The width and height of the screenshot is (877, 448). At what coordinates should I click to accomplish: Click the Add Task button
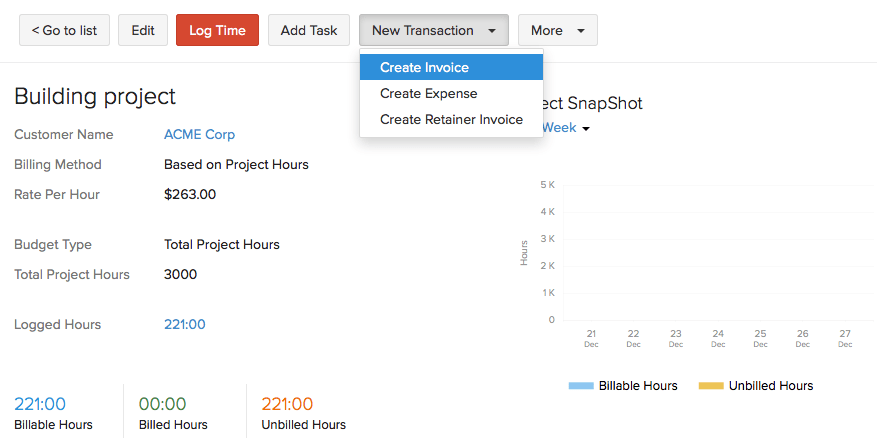pyautogui.click(x=309, y=30)
